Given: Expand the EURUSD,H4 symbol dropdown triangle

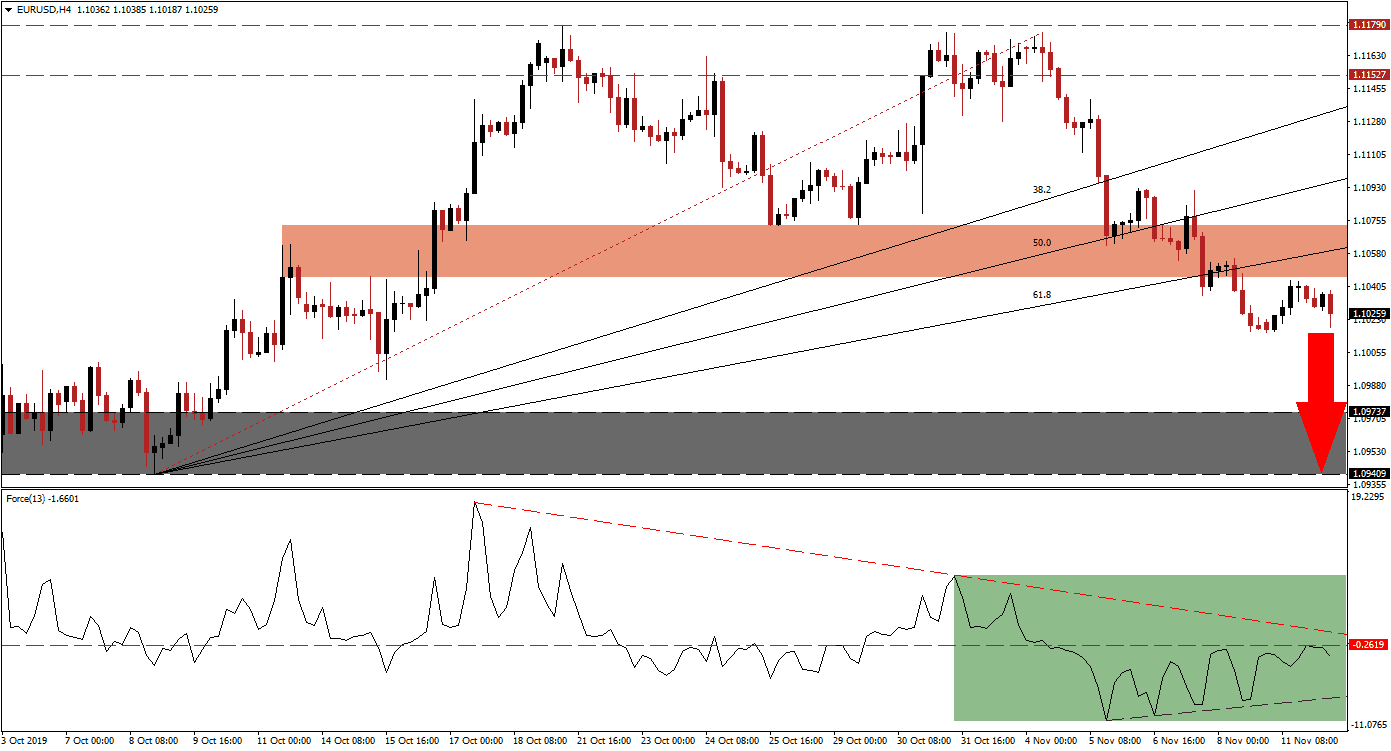Looking at the screenshot, I should coord(10,7).
